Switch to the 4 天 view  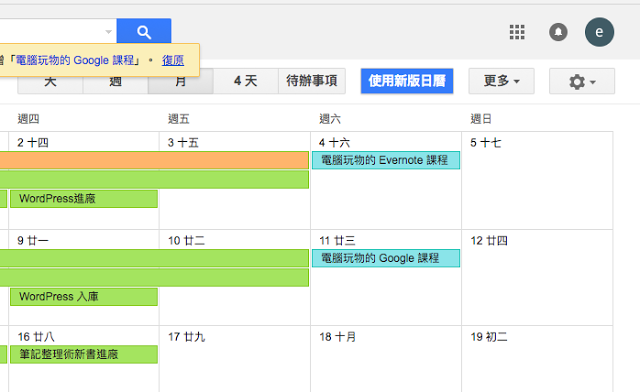click(x=246, y=81)
